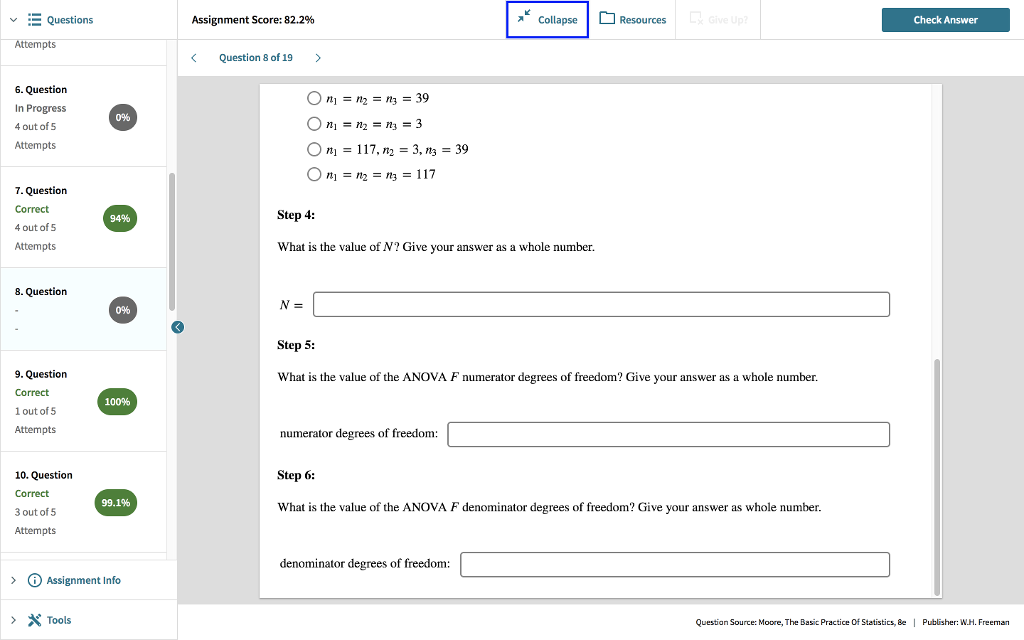Viewport: 1024px width, 640px height.
Task: Click the Check Answer button
Action: (x=945, y=19)
